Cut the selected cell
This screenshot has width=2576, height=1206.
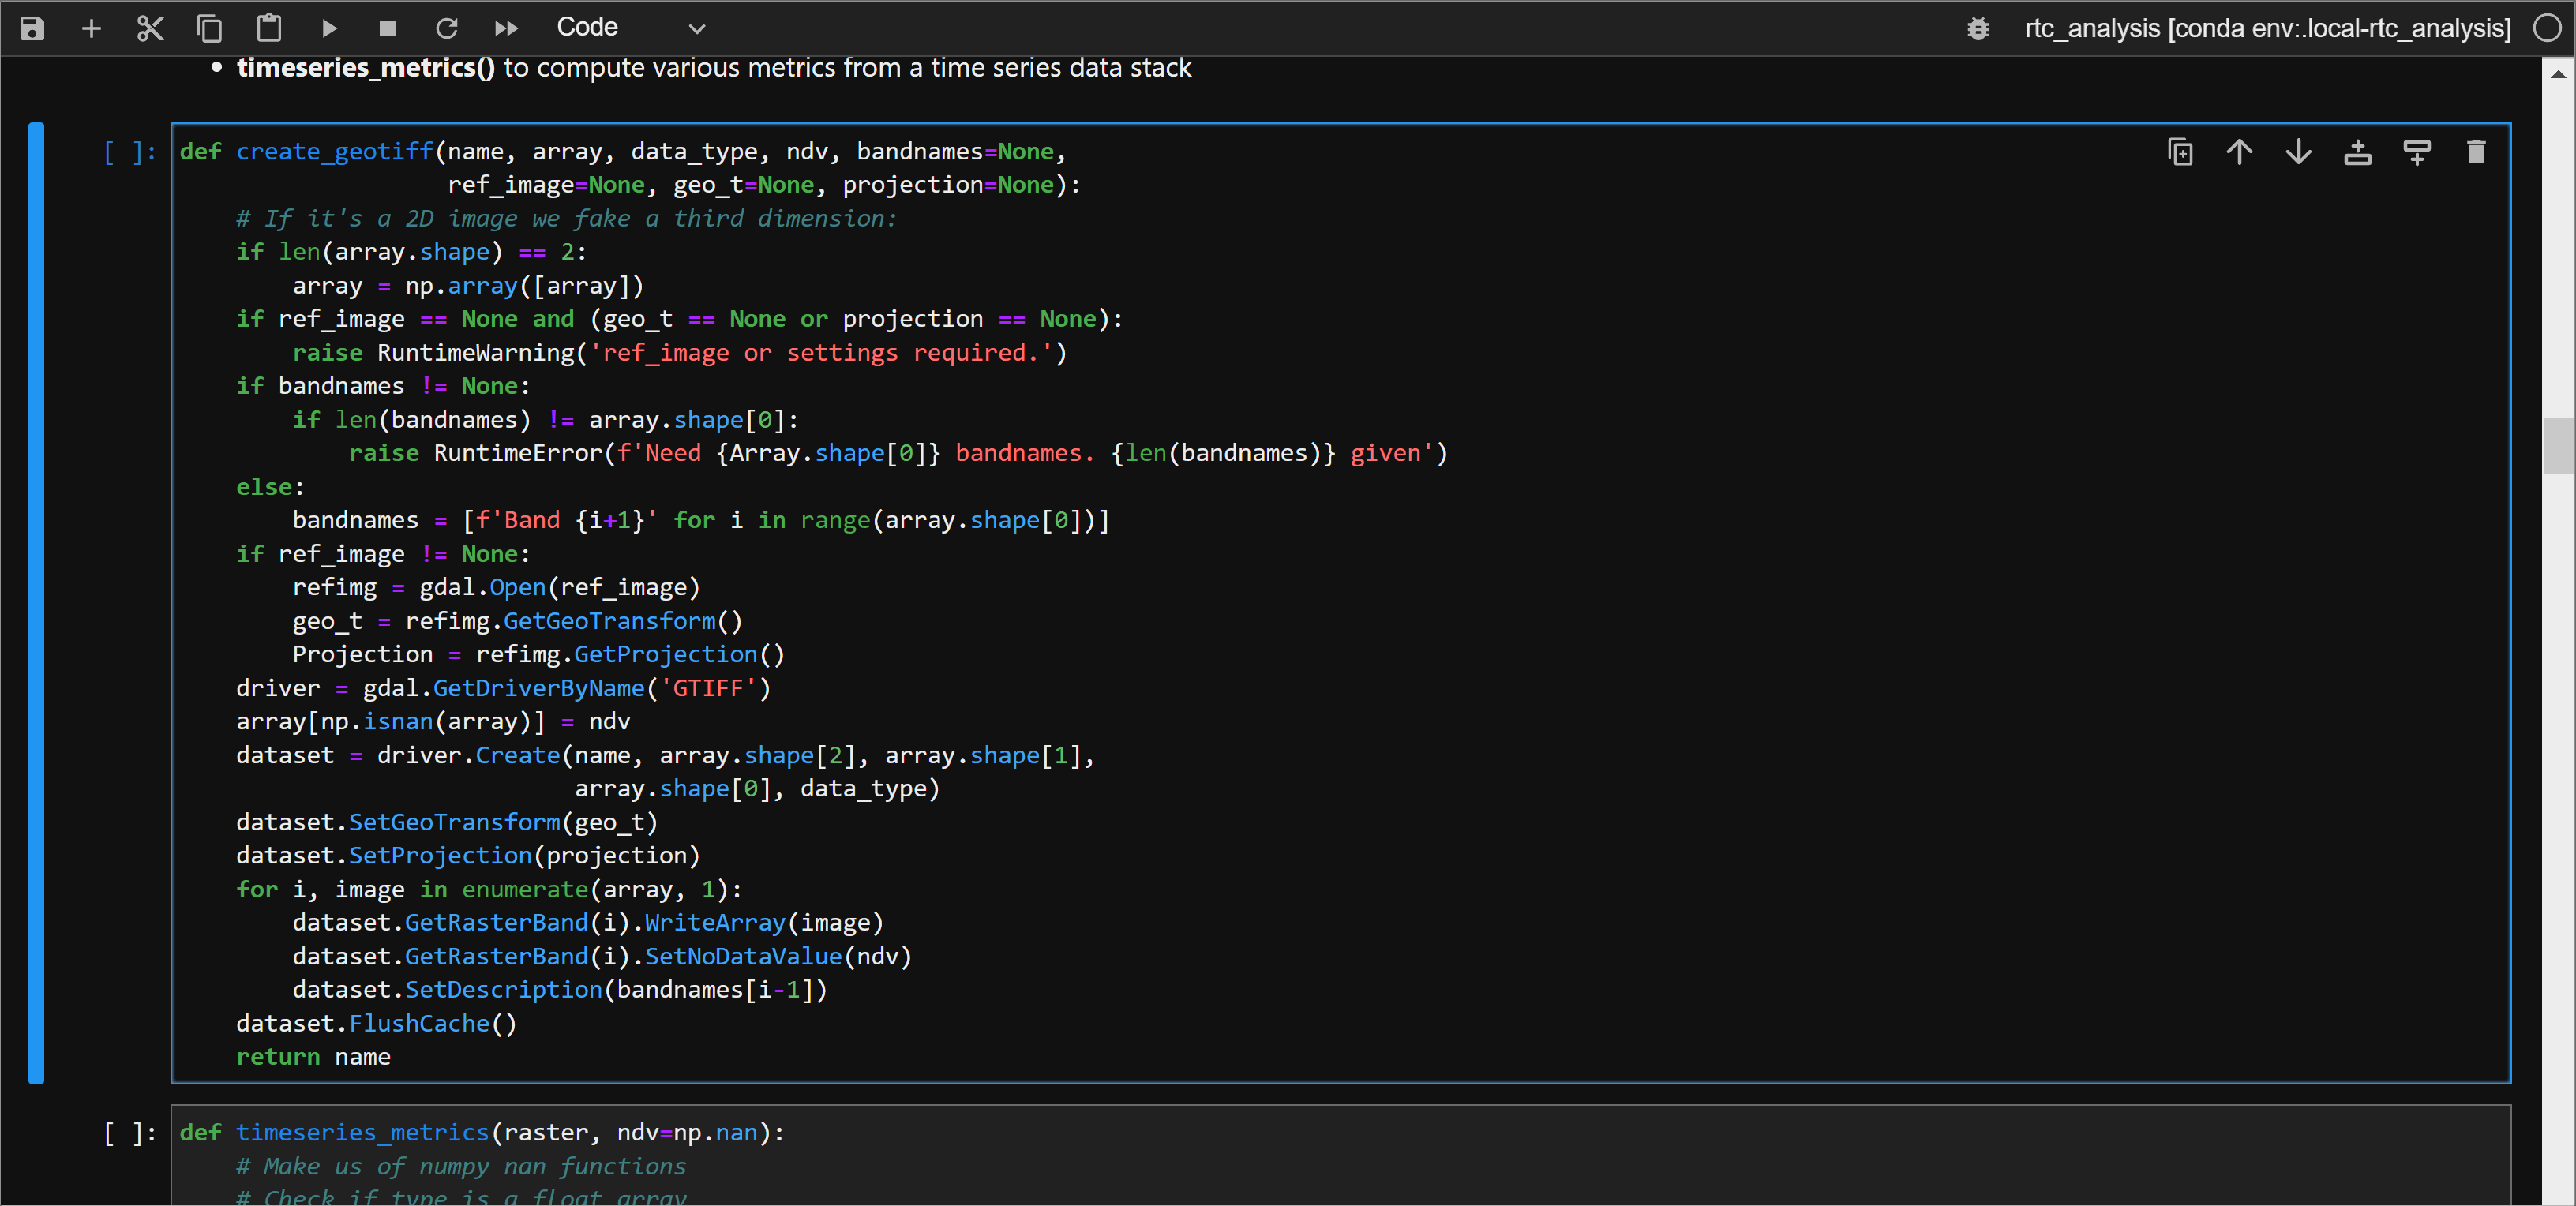coord(149,28)
